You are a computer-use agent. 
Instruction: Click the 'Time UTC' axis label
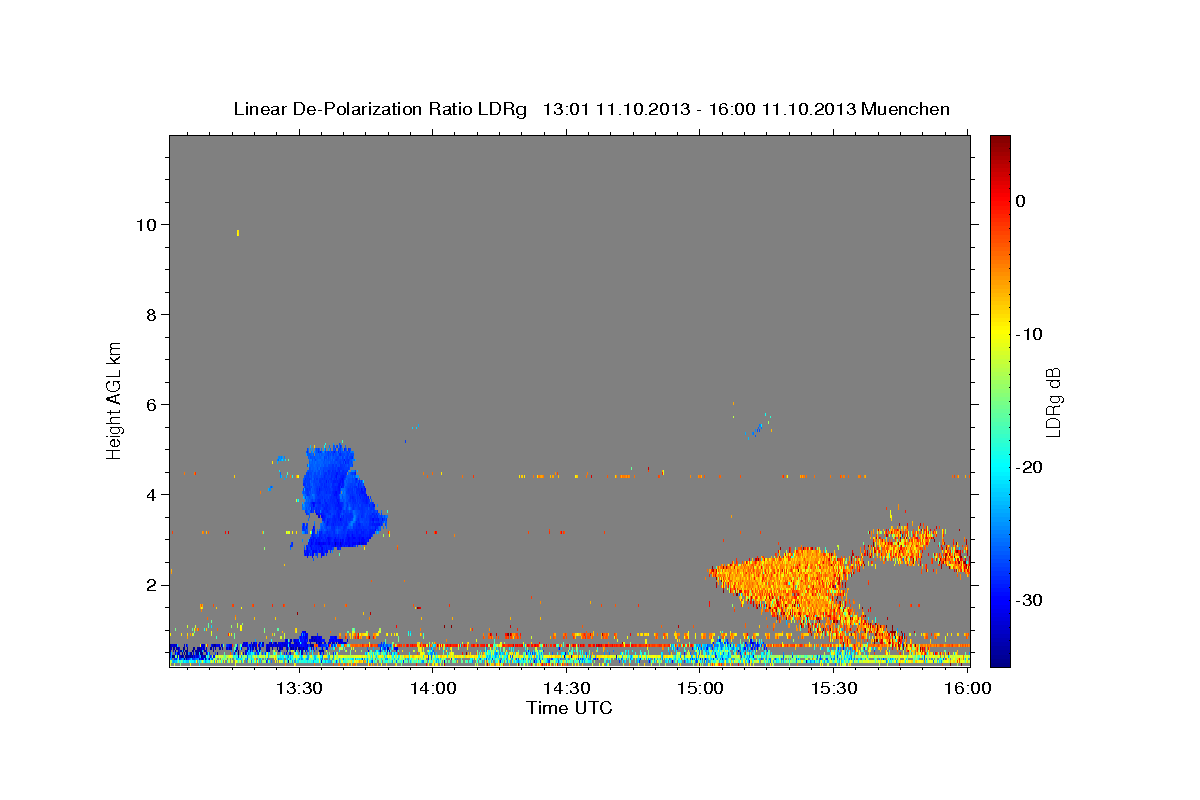[x=569, y=708]
